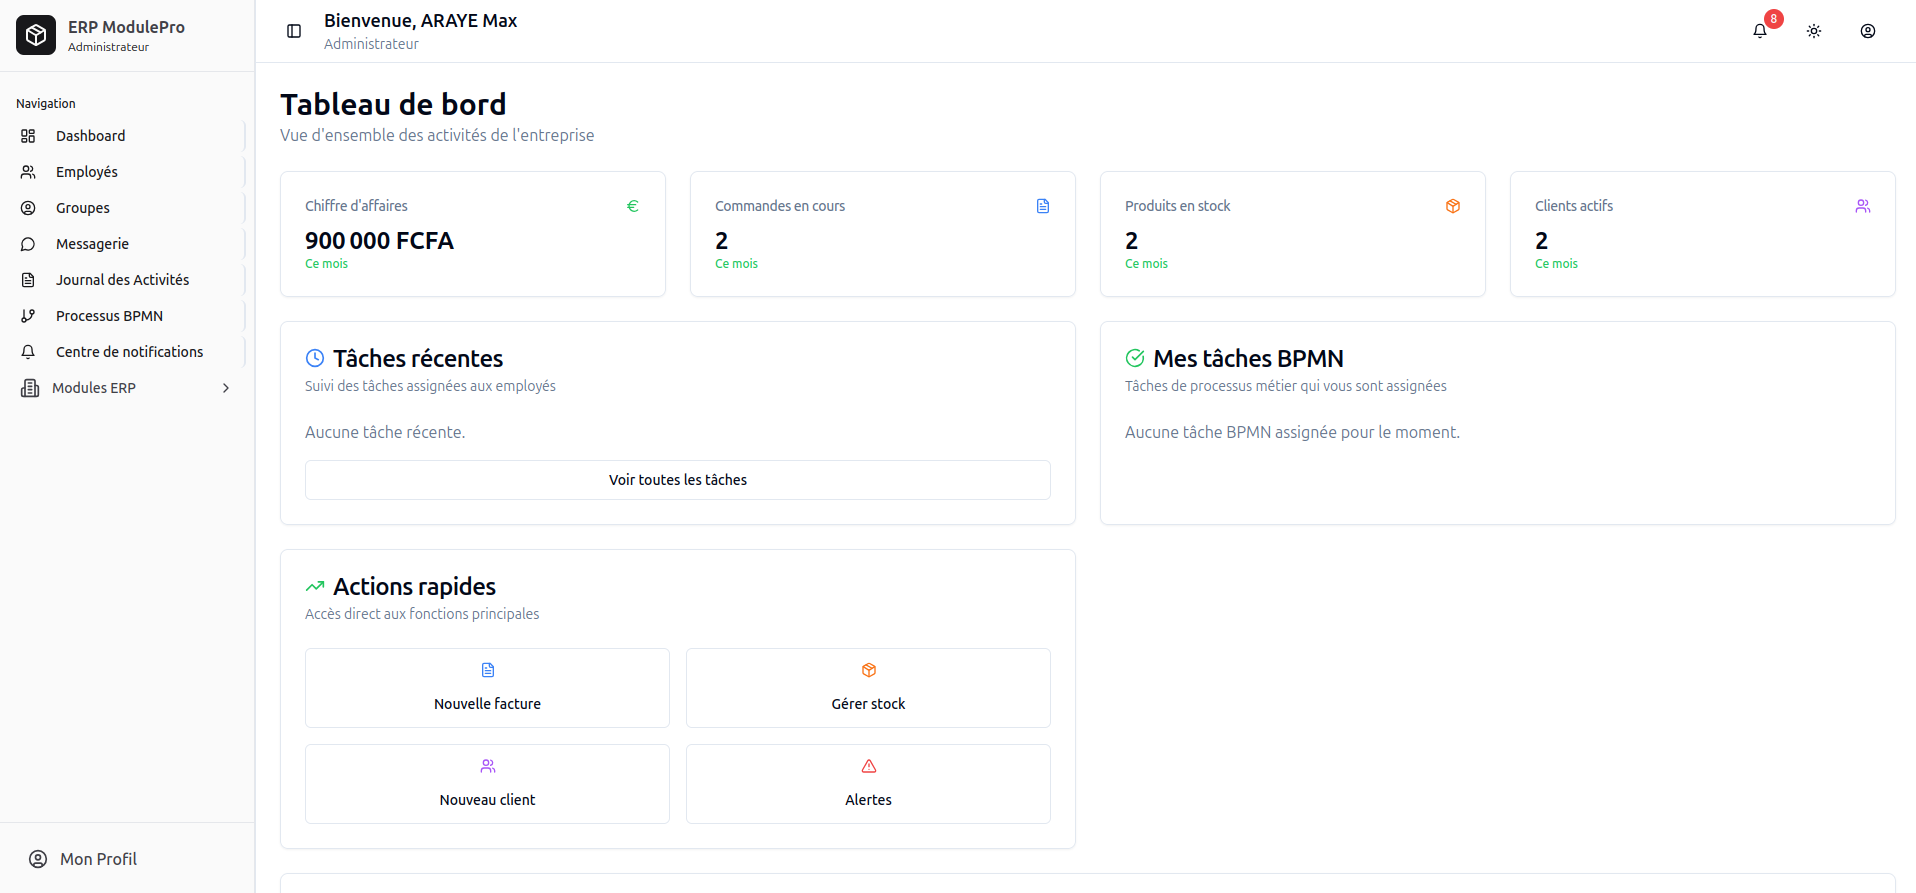Toggle the light/dark theme sun icon

[1814, 31]
